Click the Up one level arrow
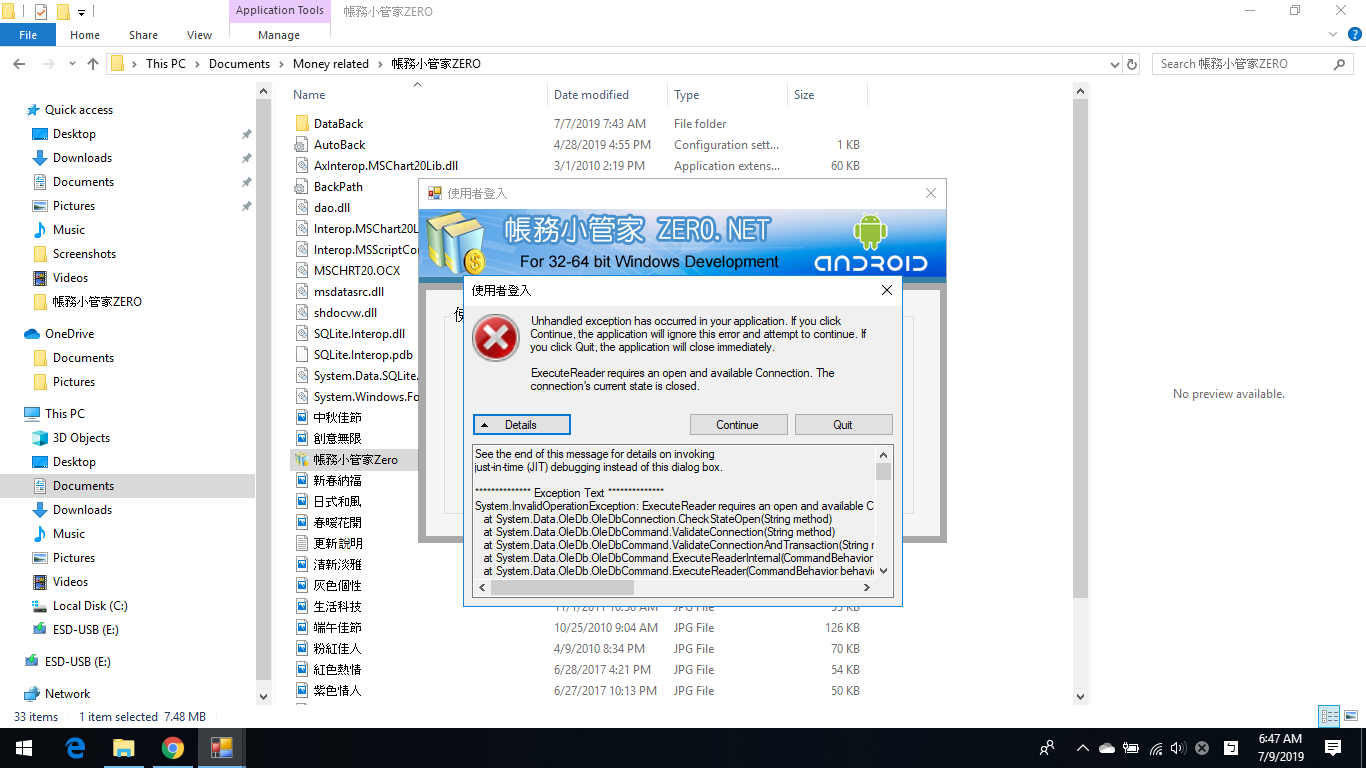1366x768 pixels. click(93, 64)
